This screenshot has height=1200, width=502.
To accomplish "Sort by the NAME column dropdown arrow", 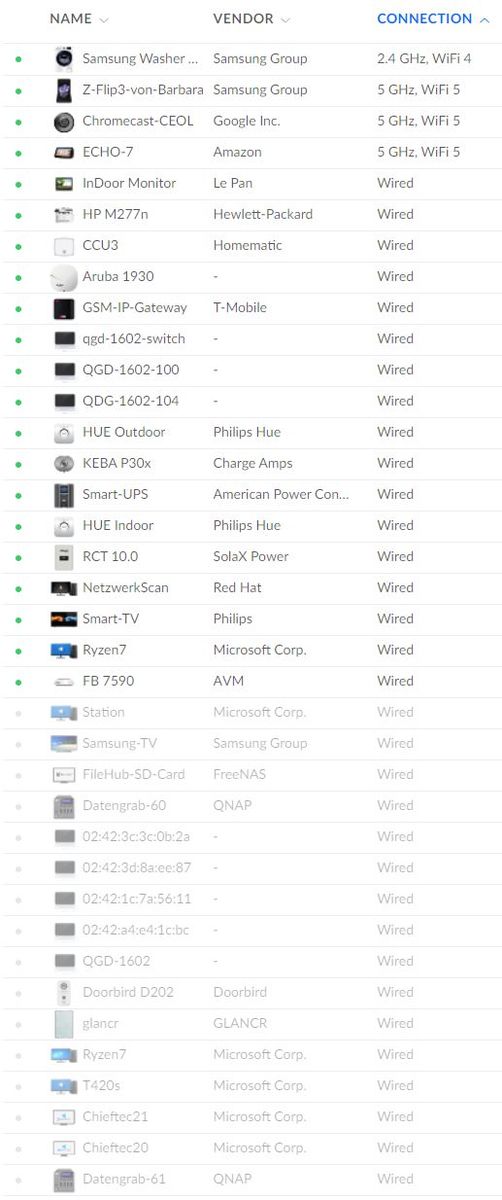I will point(105,20).
